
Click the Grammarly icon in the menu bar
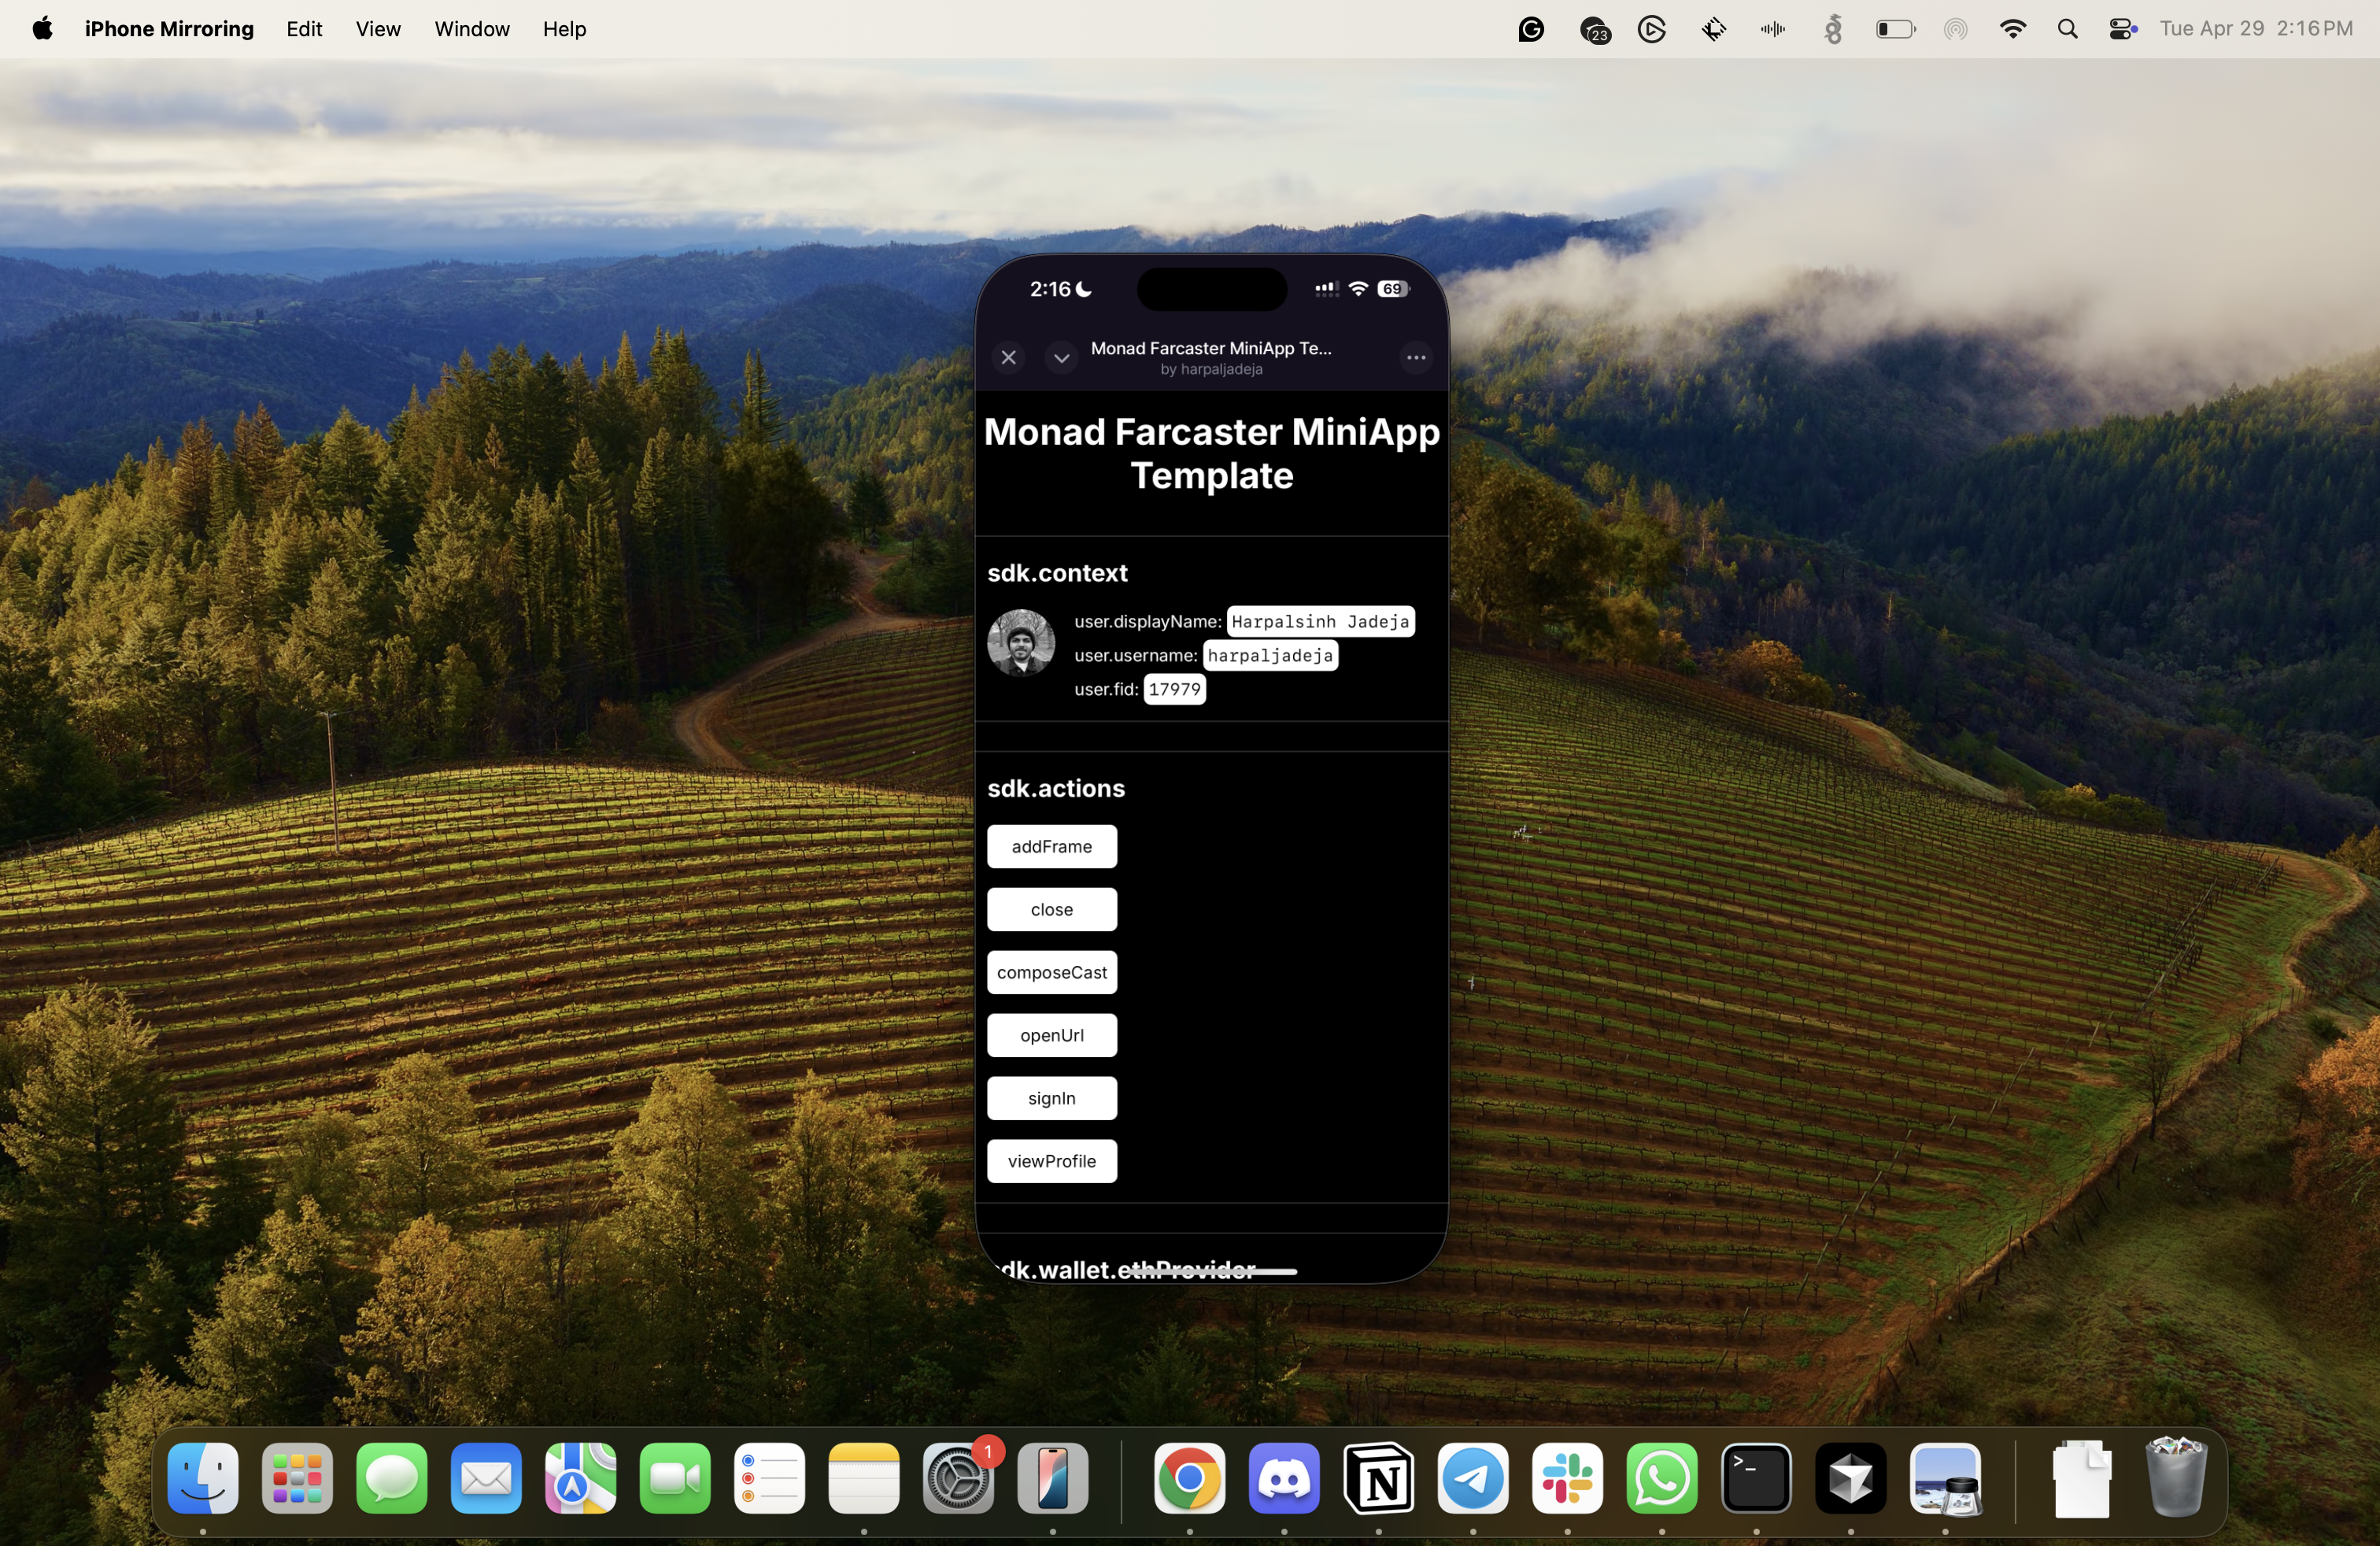click(x=1531, y=28)
